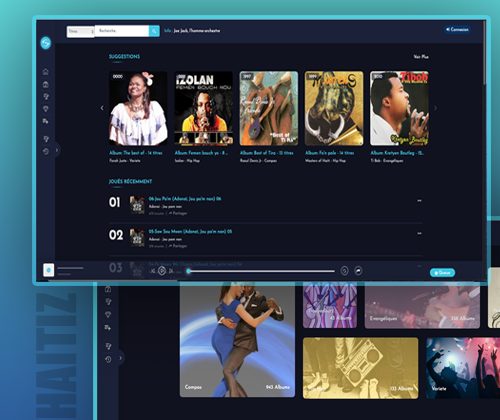This screenshot has width=500, height=420.
Task: Open the options menu for track 02
Action: (419, 233)
